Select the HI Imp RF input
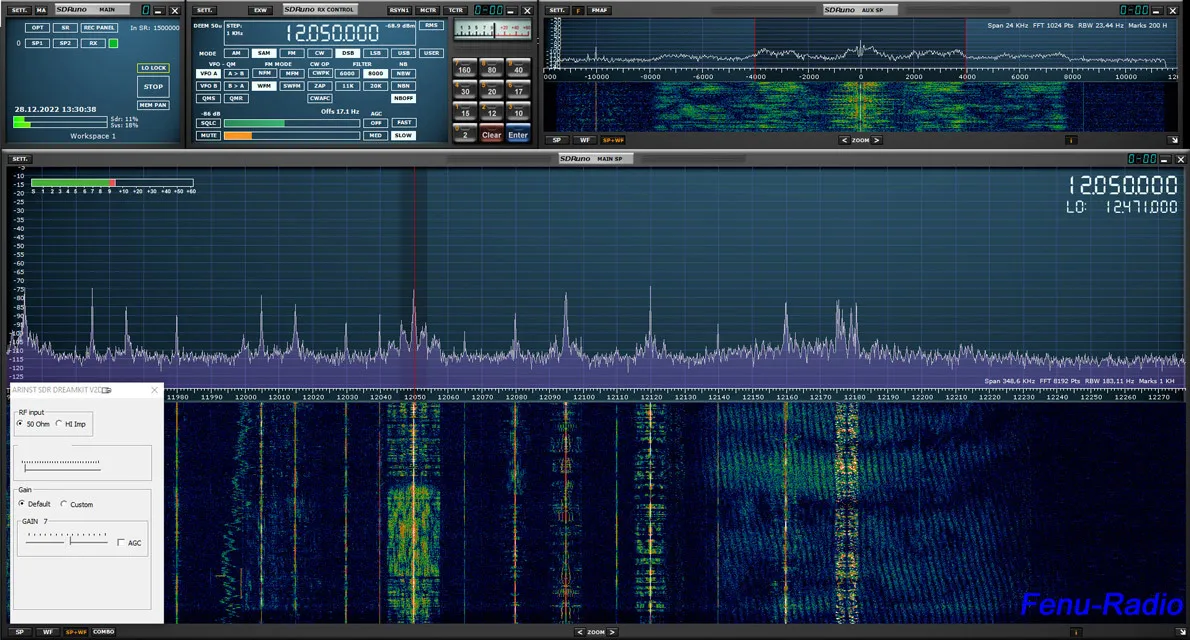 pos(59,424)
